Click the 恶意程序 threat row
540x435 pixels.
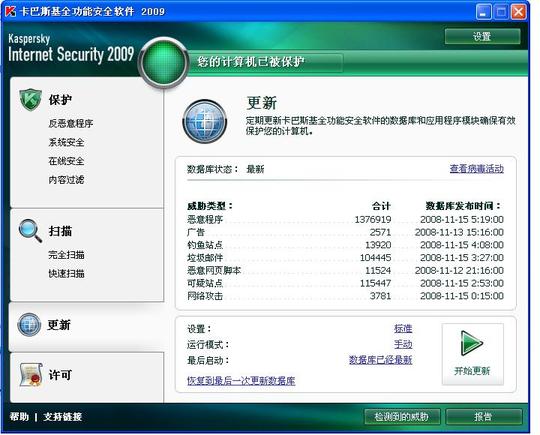pos(345,219)
